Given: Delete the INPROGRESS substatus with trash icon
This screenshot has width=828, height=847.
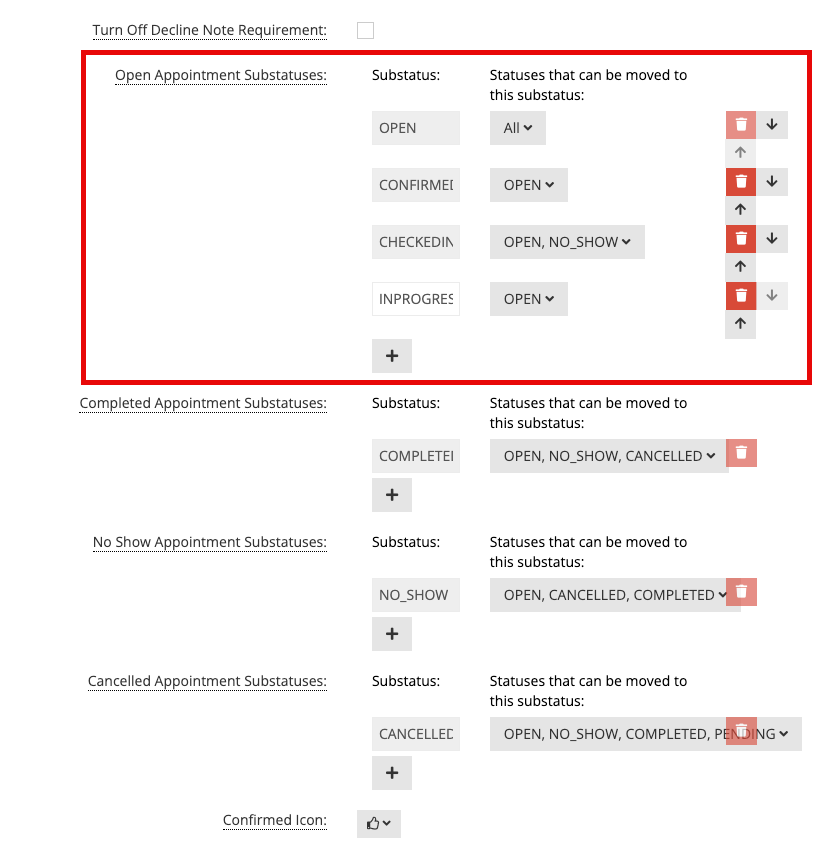Looking at the screenshot, I should pos(741,296).
